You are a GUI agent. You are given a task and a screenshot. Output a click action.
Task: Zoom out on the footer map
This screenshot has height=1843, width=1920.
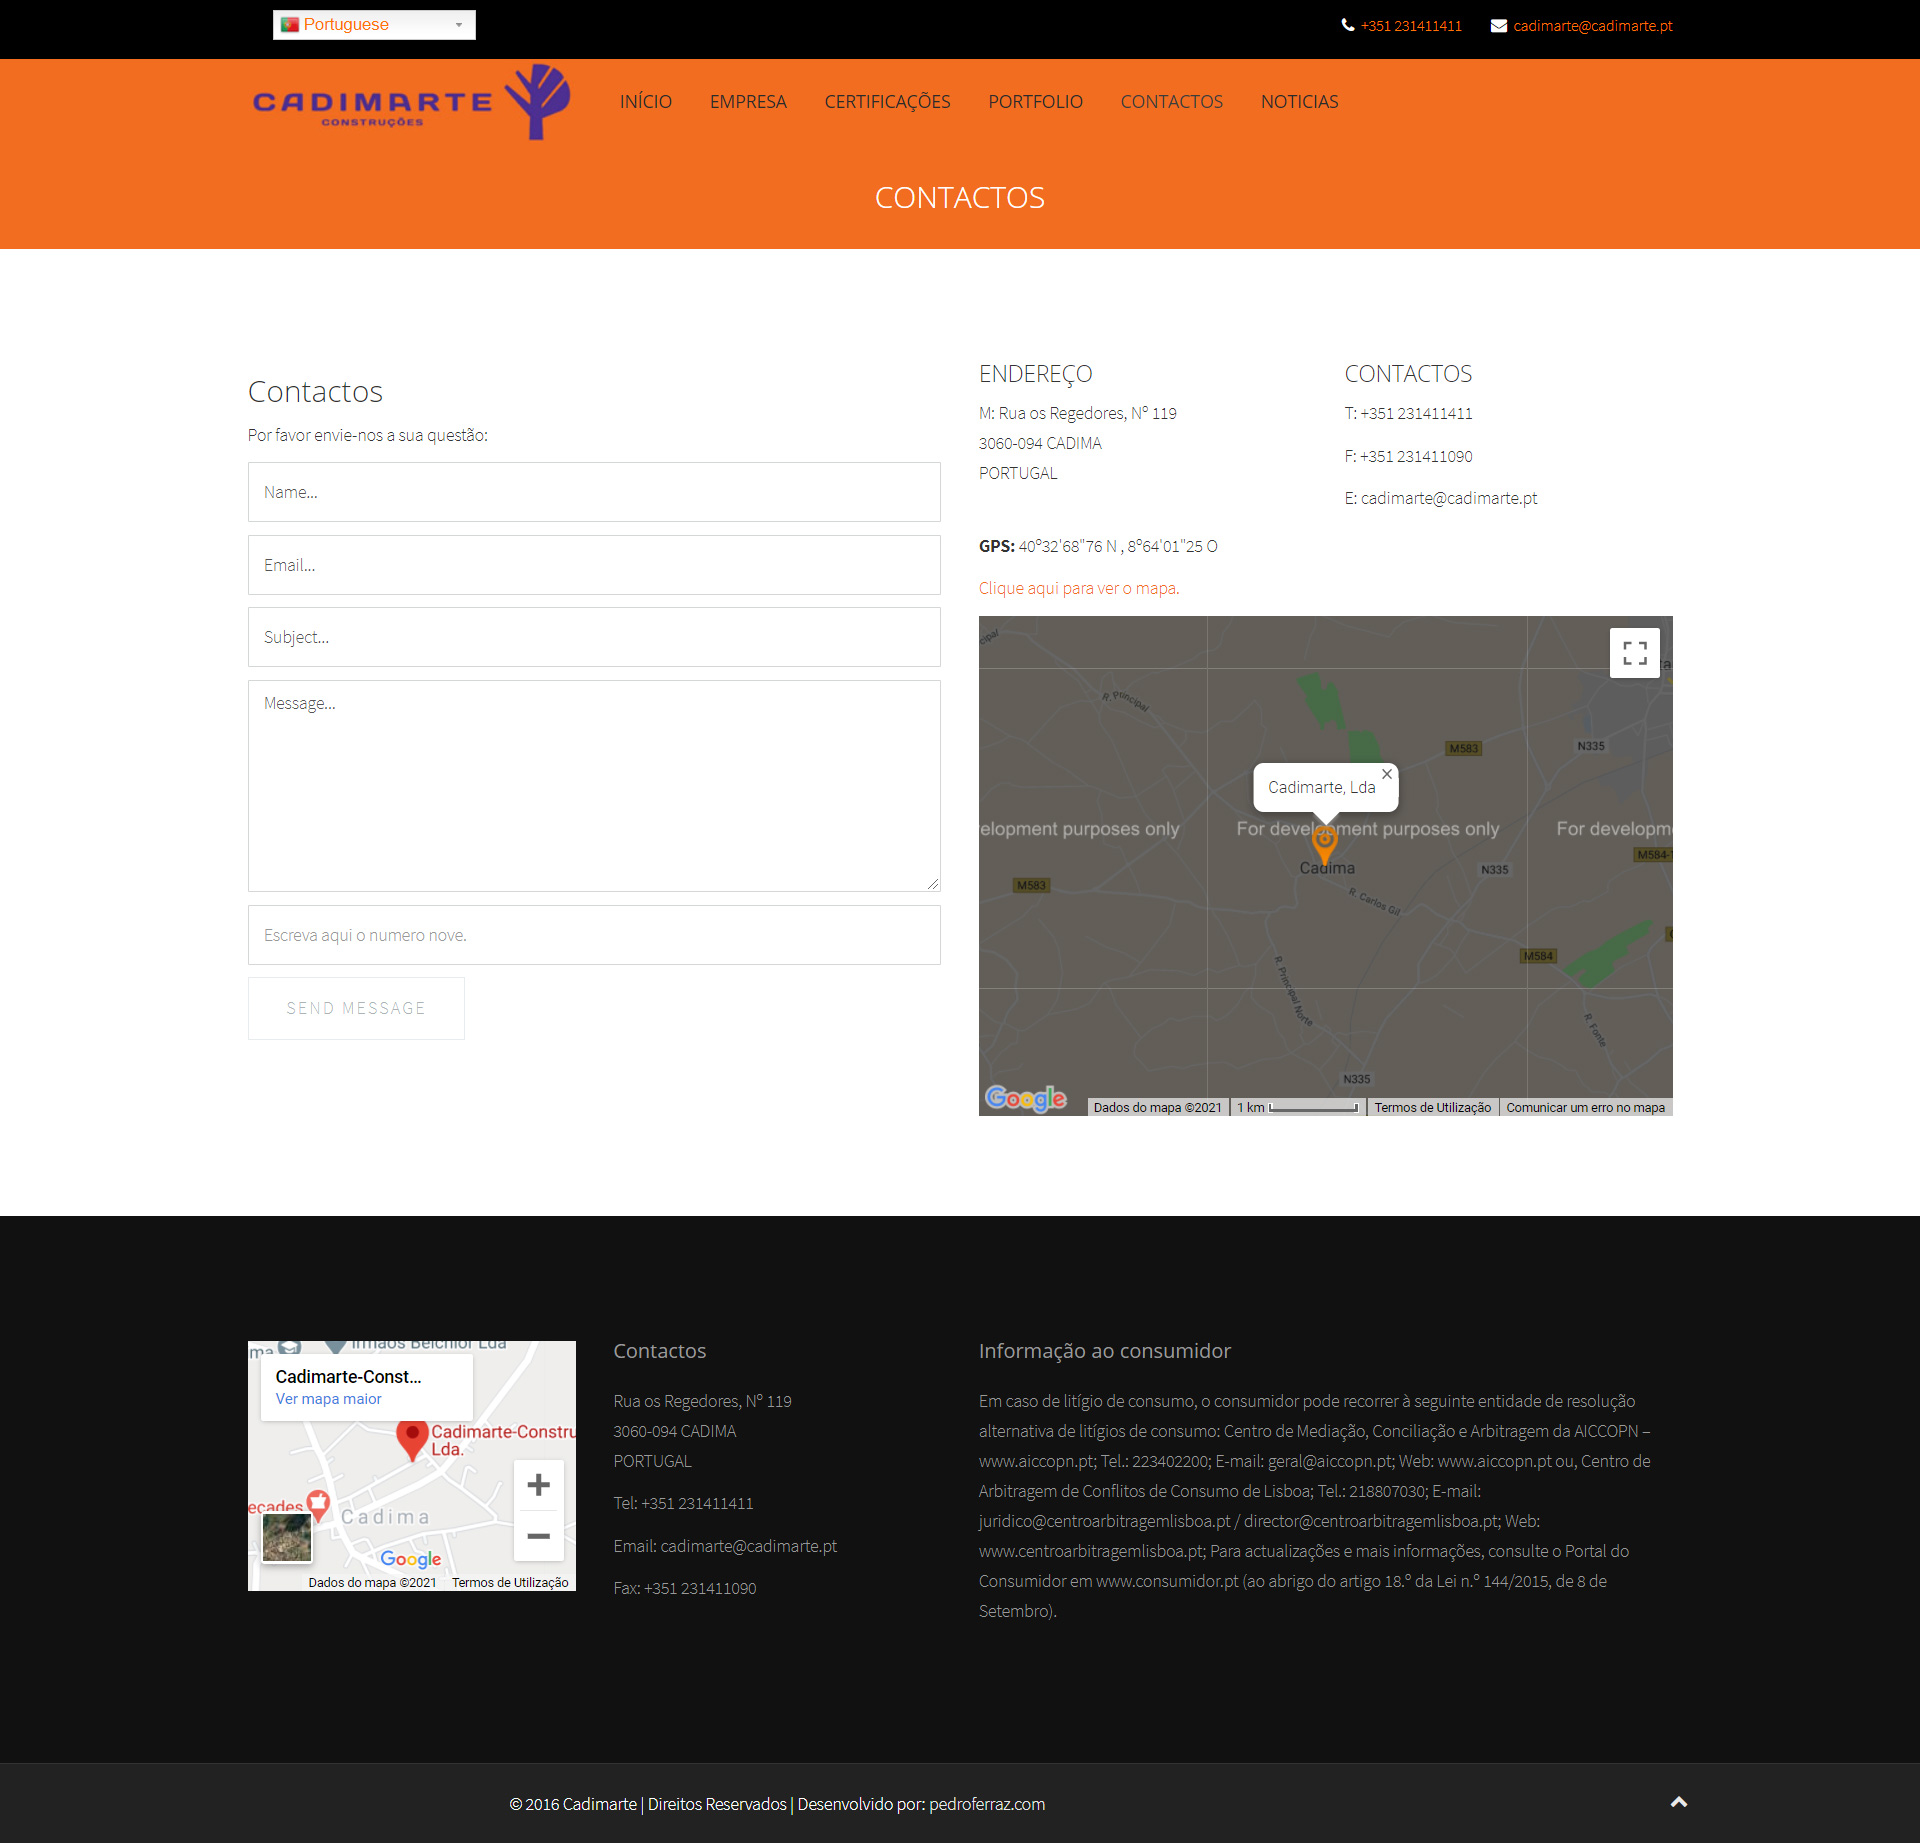538,1536
